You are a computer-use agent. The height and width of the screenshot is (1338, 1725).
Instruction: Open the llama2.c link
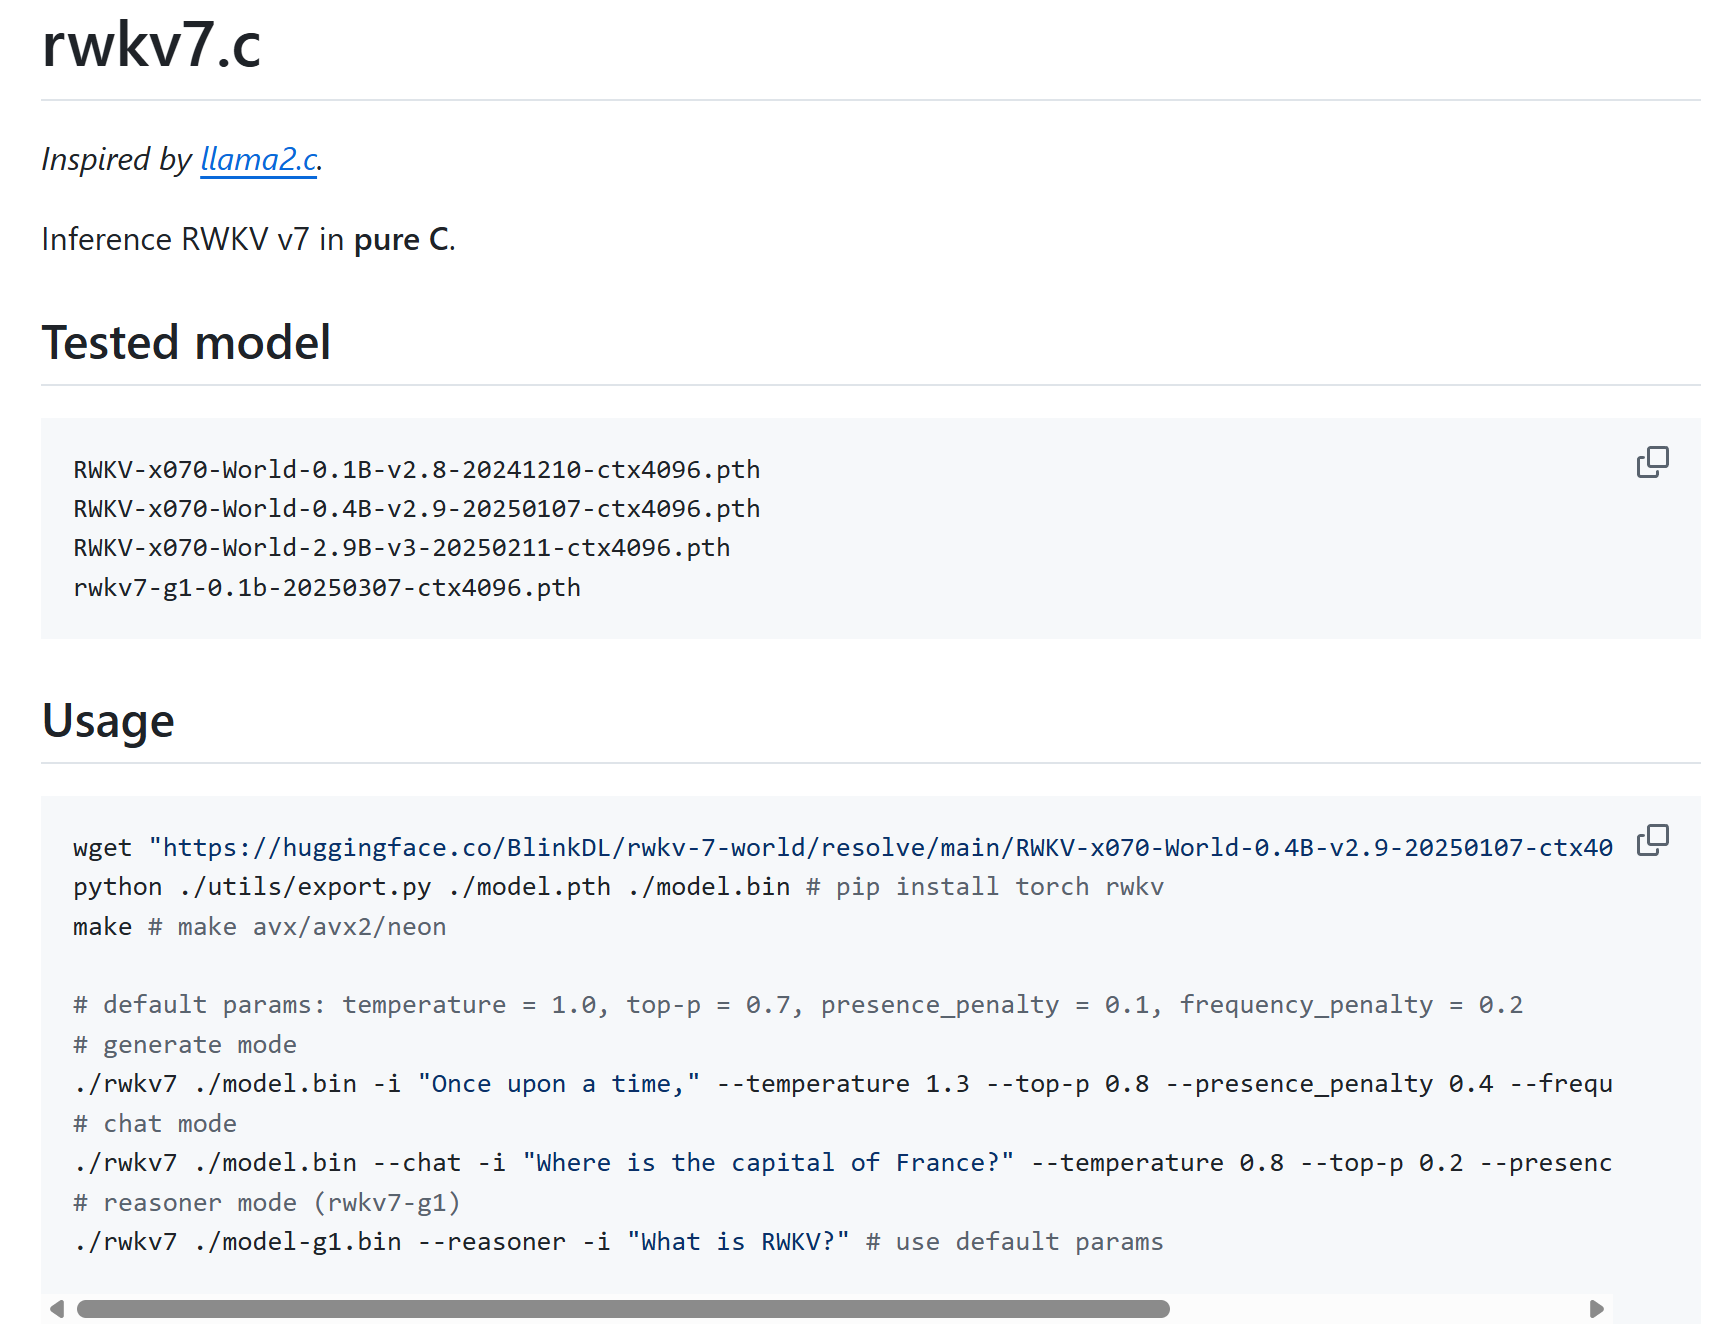[x=258, y=159]
